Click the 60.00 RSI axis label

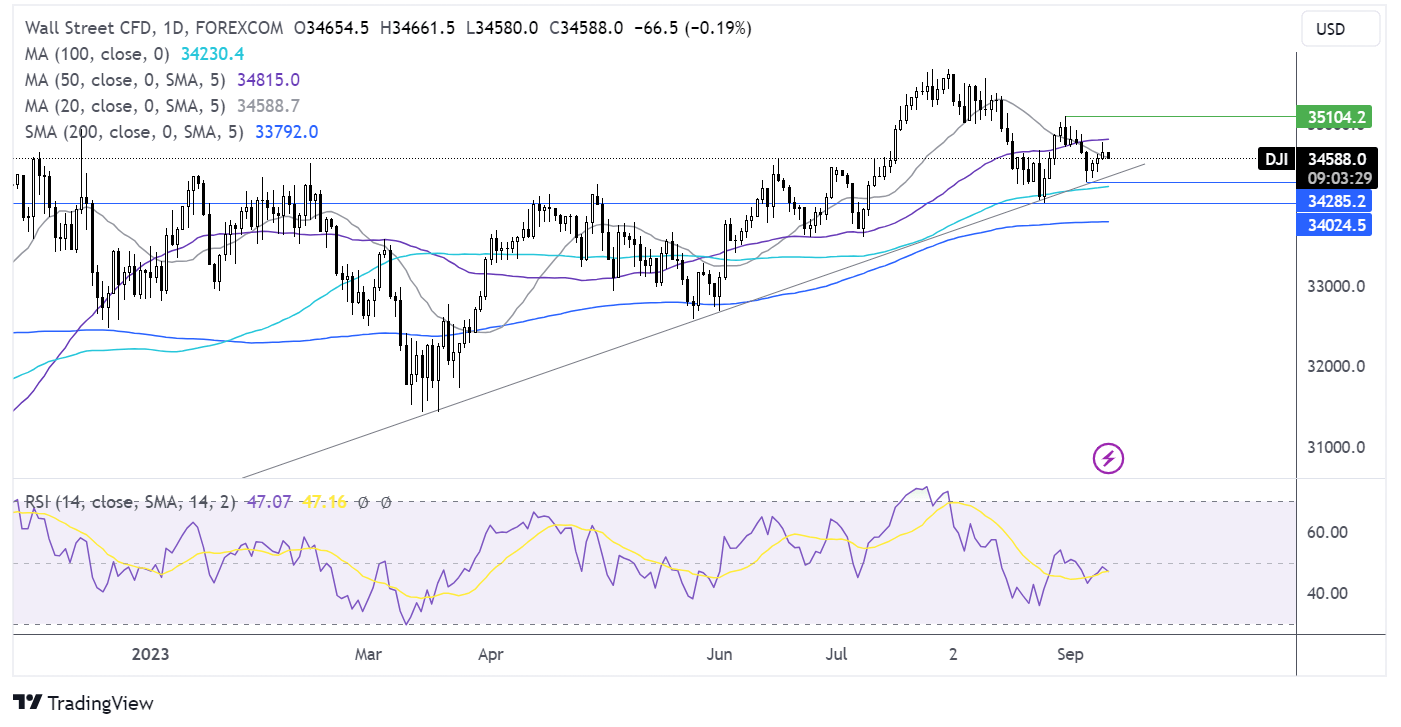pos(1325,533)
